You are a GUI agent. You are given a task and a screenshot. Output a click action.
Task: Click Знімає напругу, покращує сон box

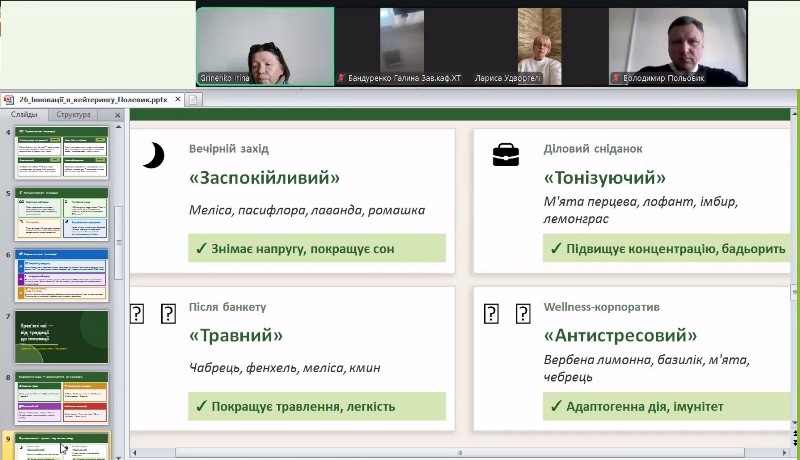click(x=317, y=248)
